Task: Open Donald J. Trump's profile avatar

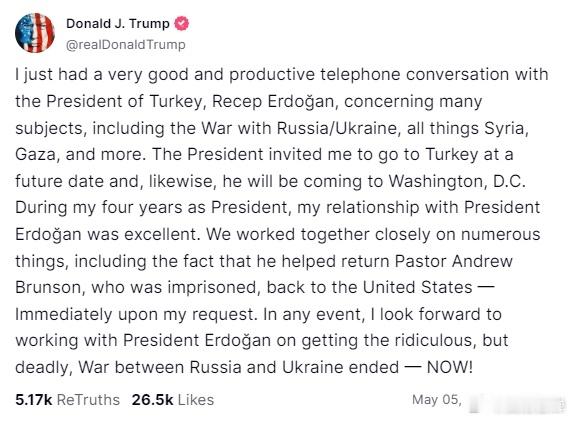Action: click(35, 32)
